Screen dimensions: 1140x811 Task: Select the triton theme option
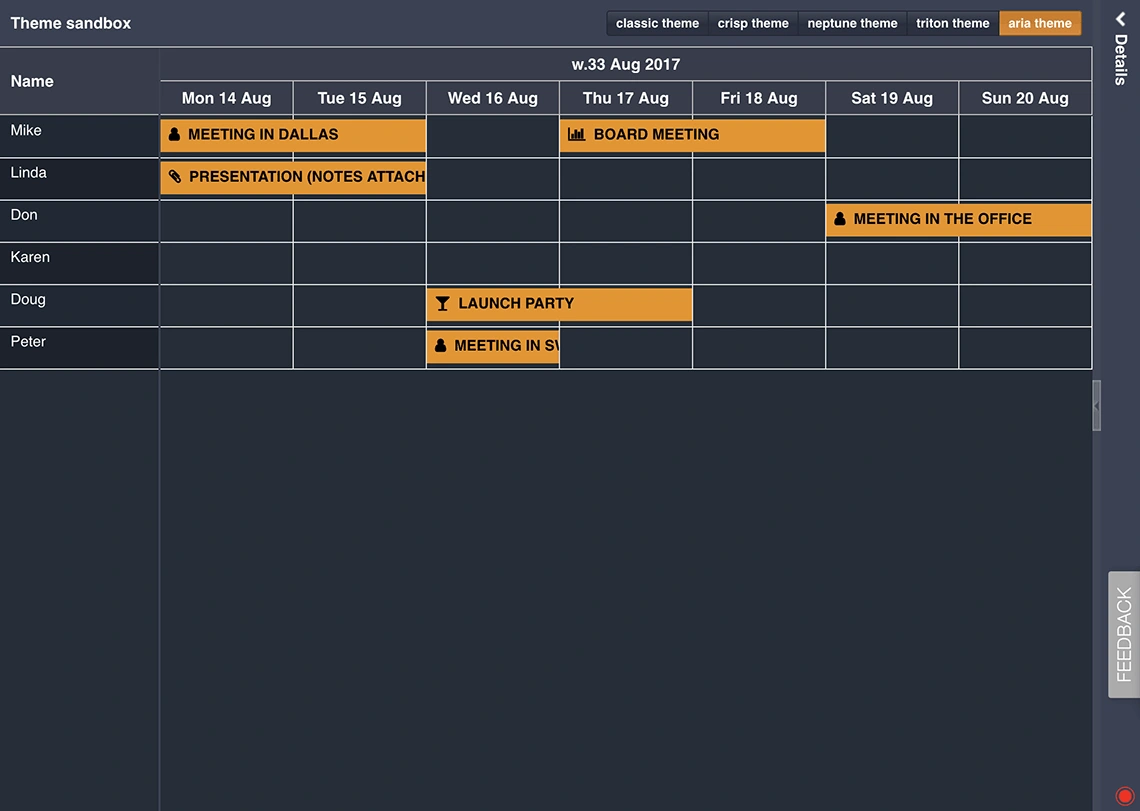click(x=952, y=23)
